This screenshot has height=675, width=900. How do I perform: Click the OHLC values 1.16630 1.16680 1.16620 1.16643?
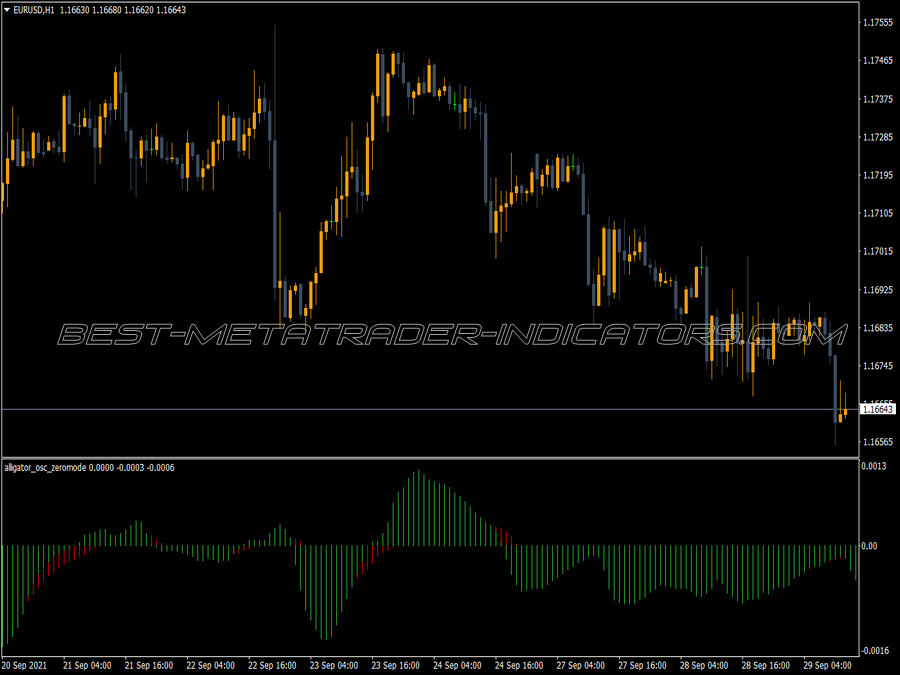pos(123,10)
